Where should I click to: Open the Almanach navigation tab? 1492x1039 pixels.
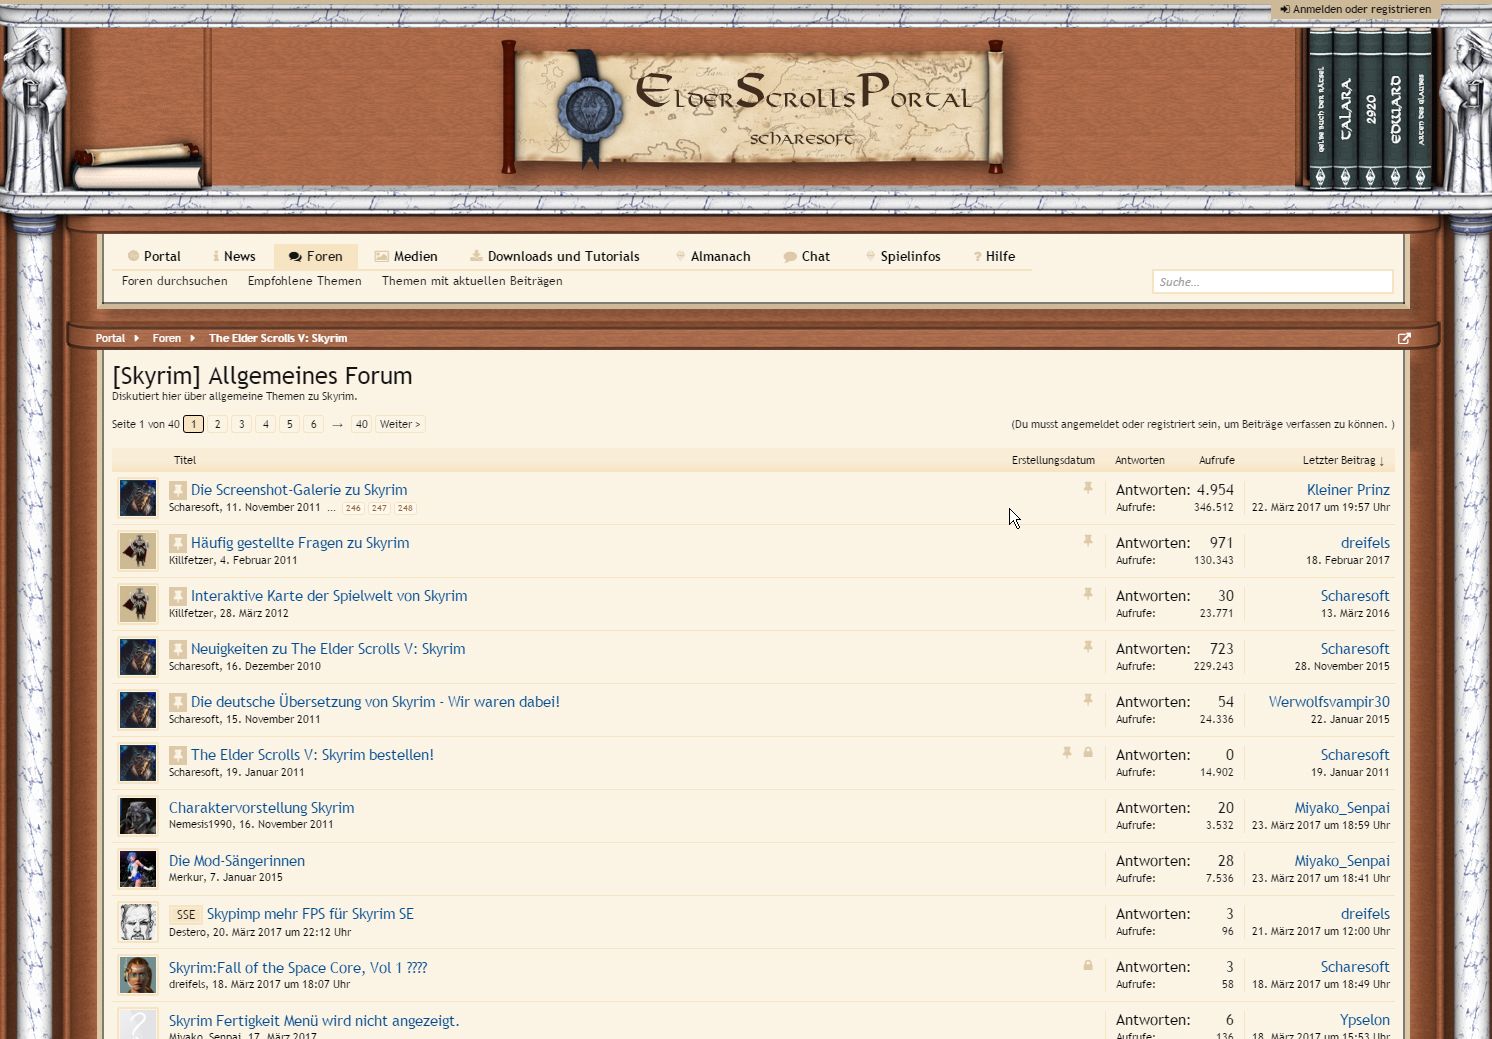[712, 256]
